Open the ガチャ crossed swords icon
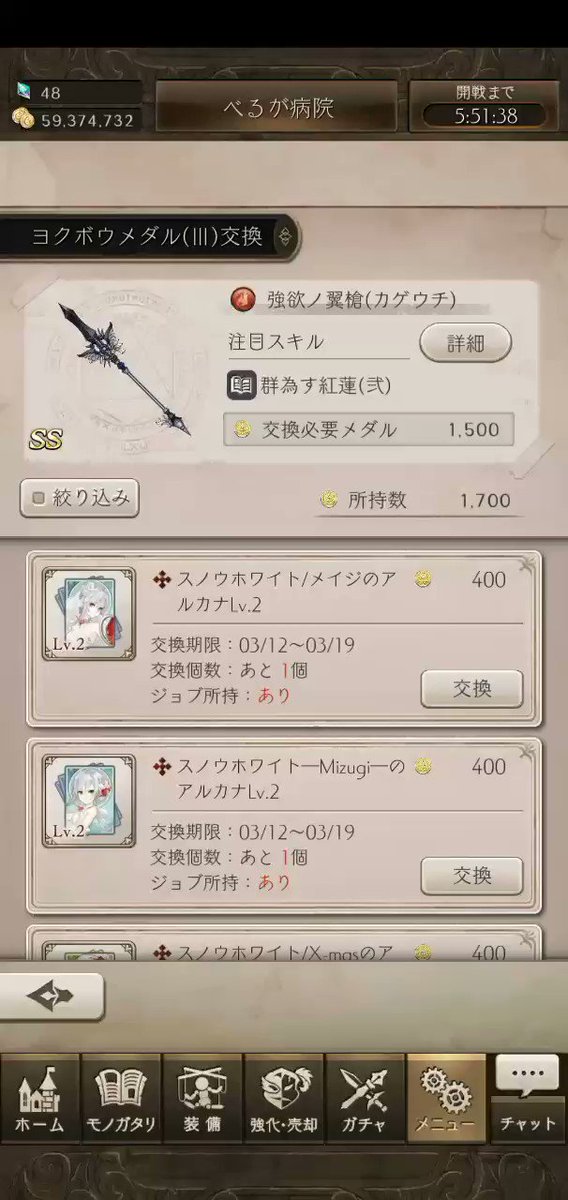The height and width of the screenshot is (1200, 568). (x=364, y=1096)
